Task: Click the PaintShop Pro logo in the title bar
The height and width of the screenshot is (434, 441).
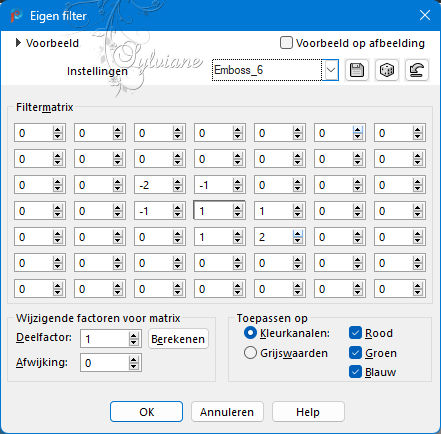Action: (16, 16)
